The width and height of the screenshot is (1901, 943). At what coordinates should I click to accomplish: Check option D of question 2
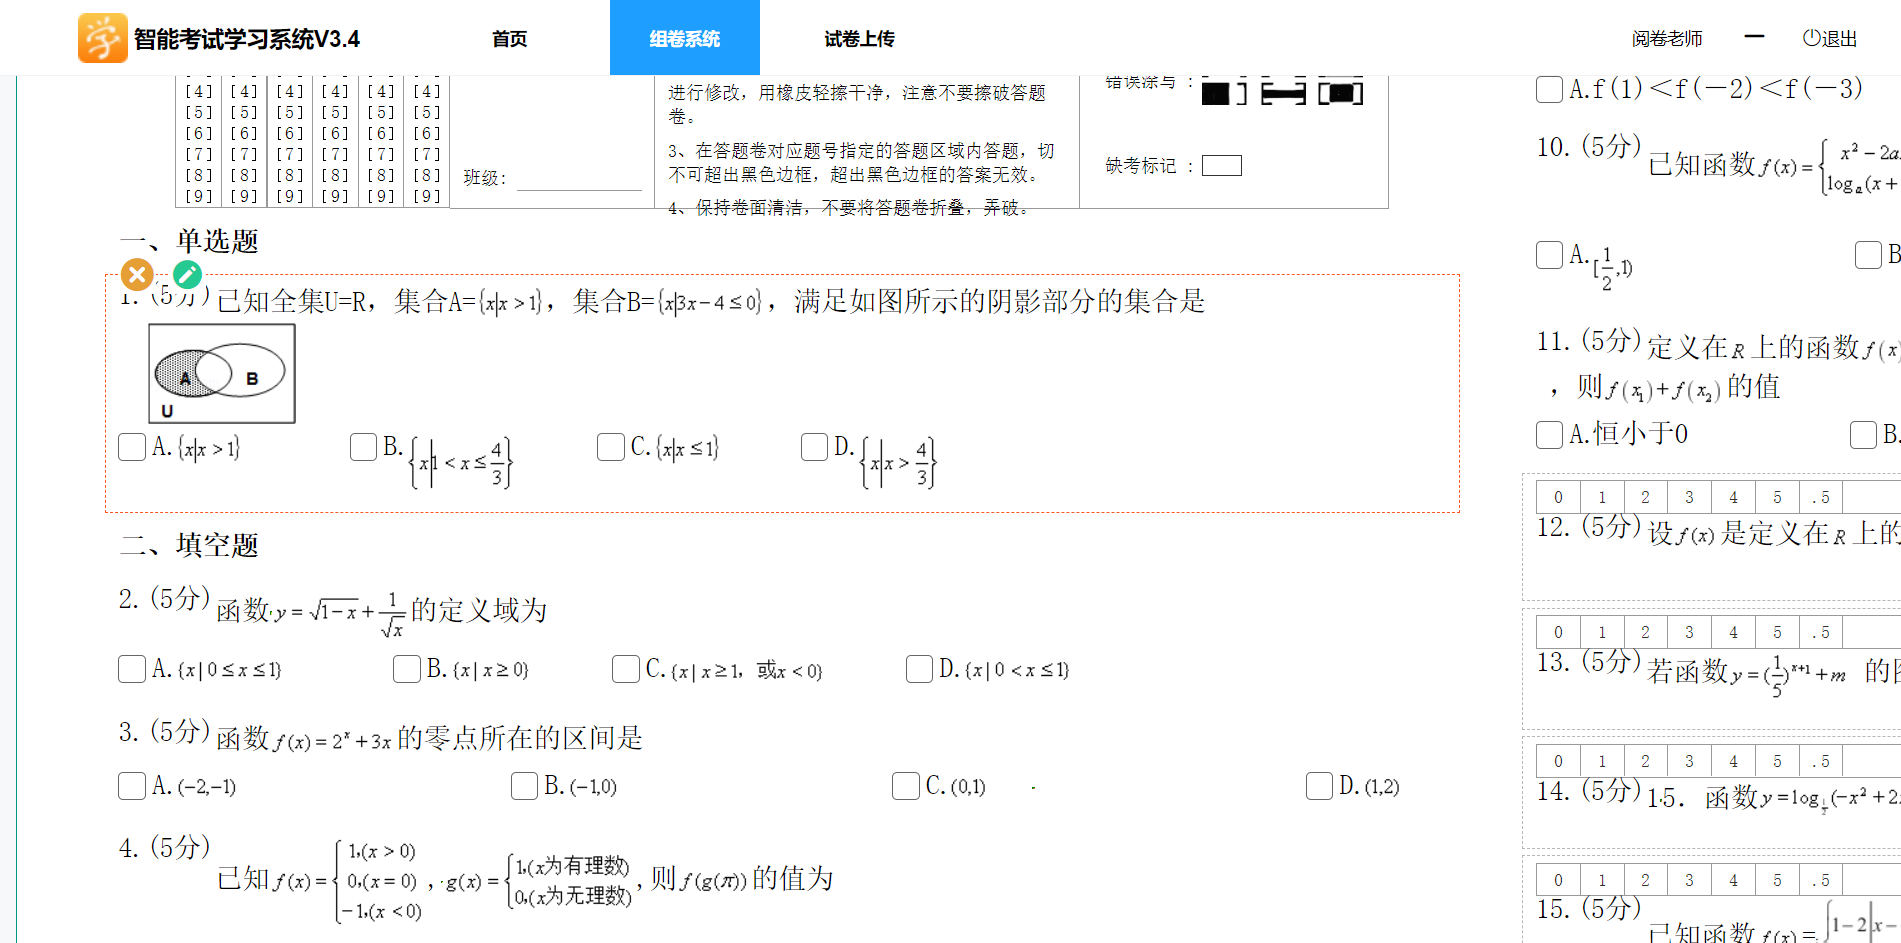pyautogui.click(x=920, y=669)
